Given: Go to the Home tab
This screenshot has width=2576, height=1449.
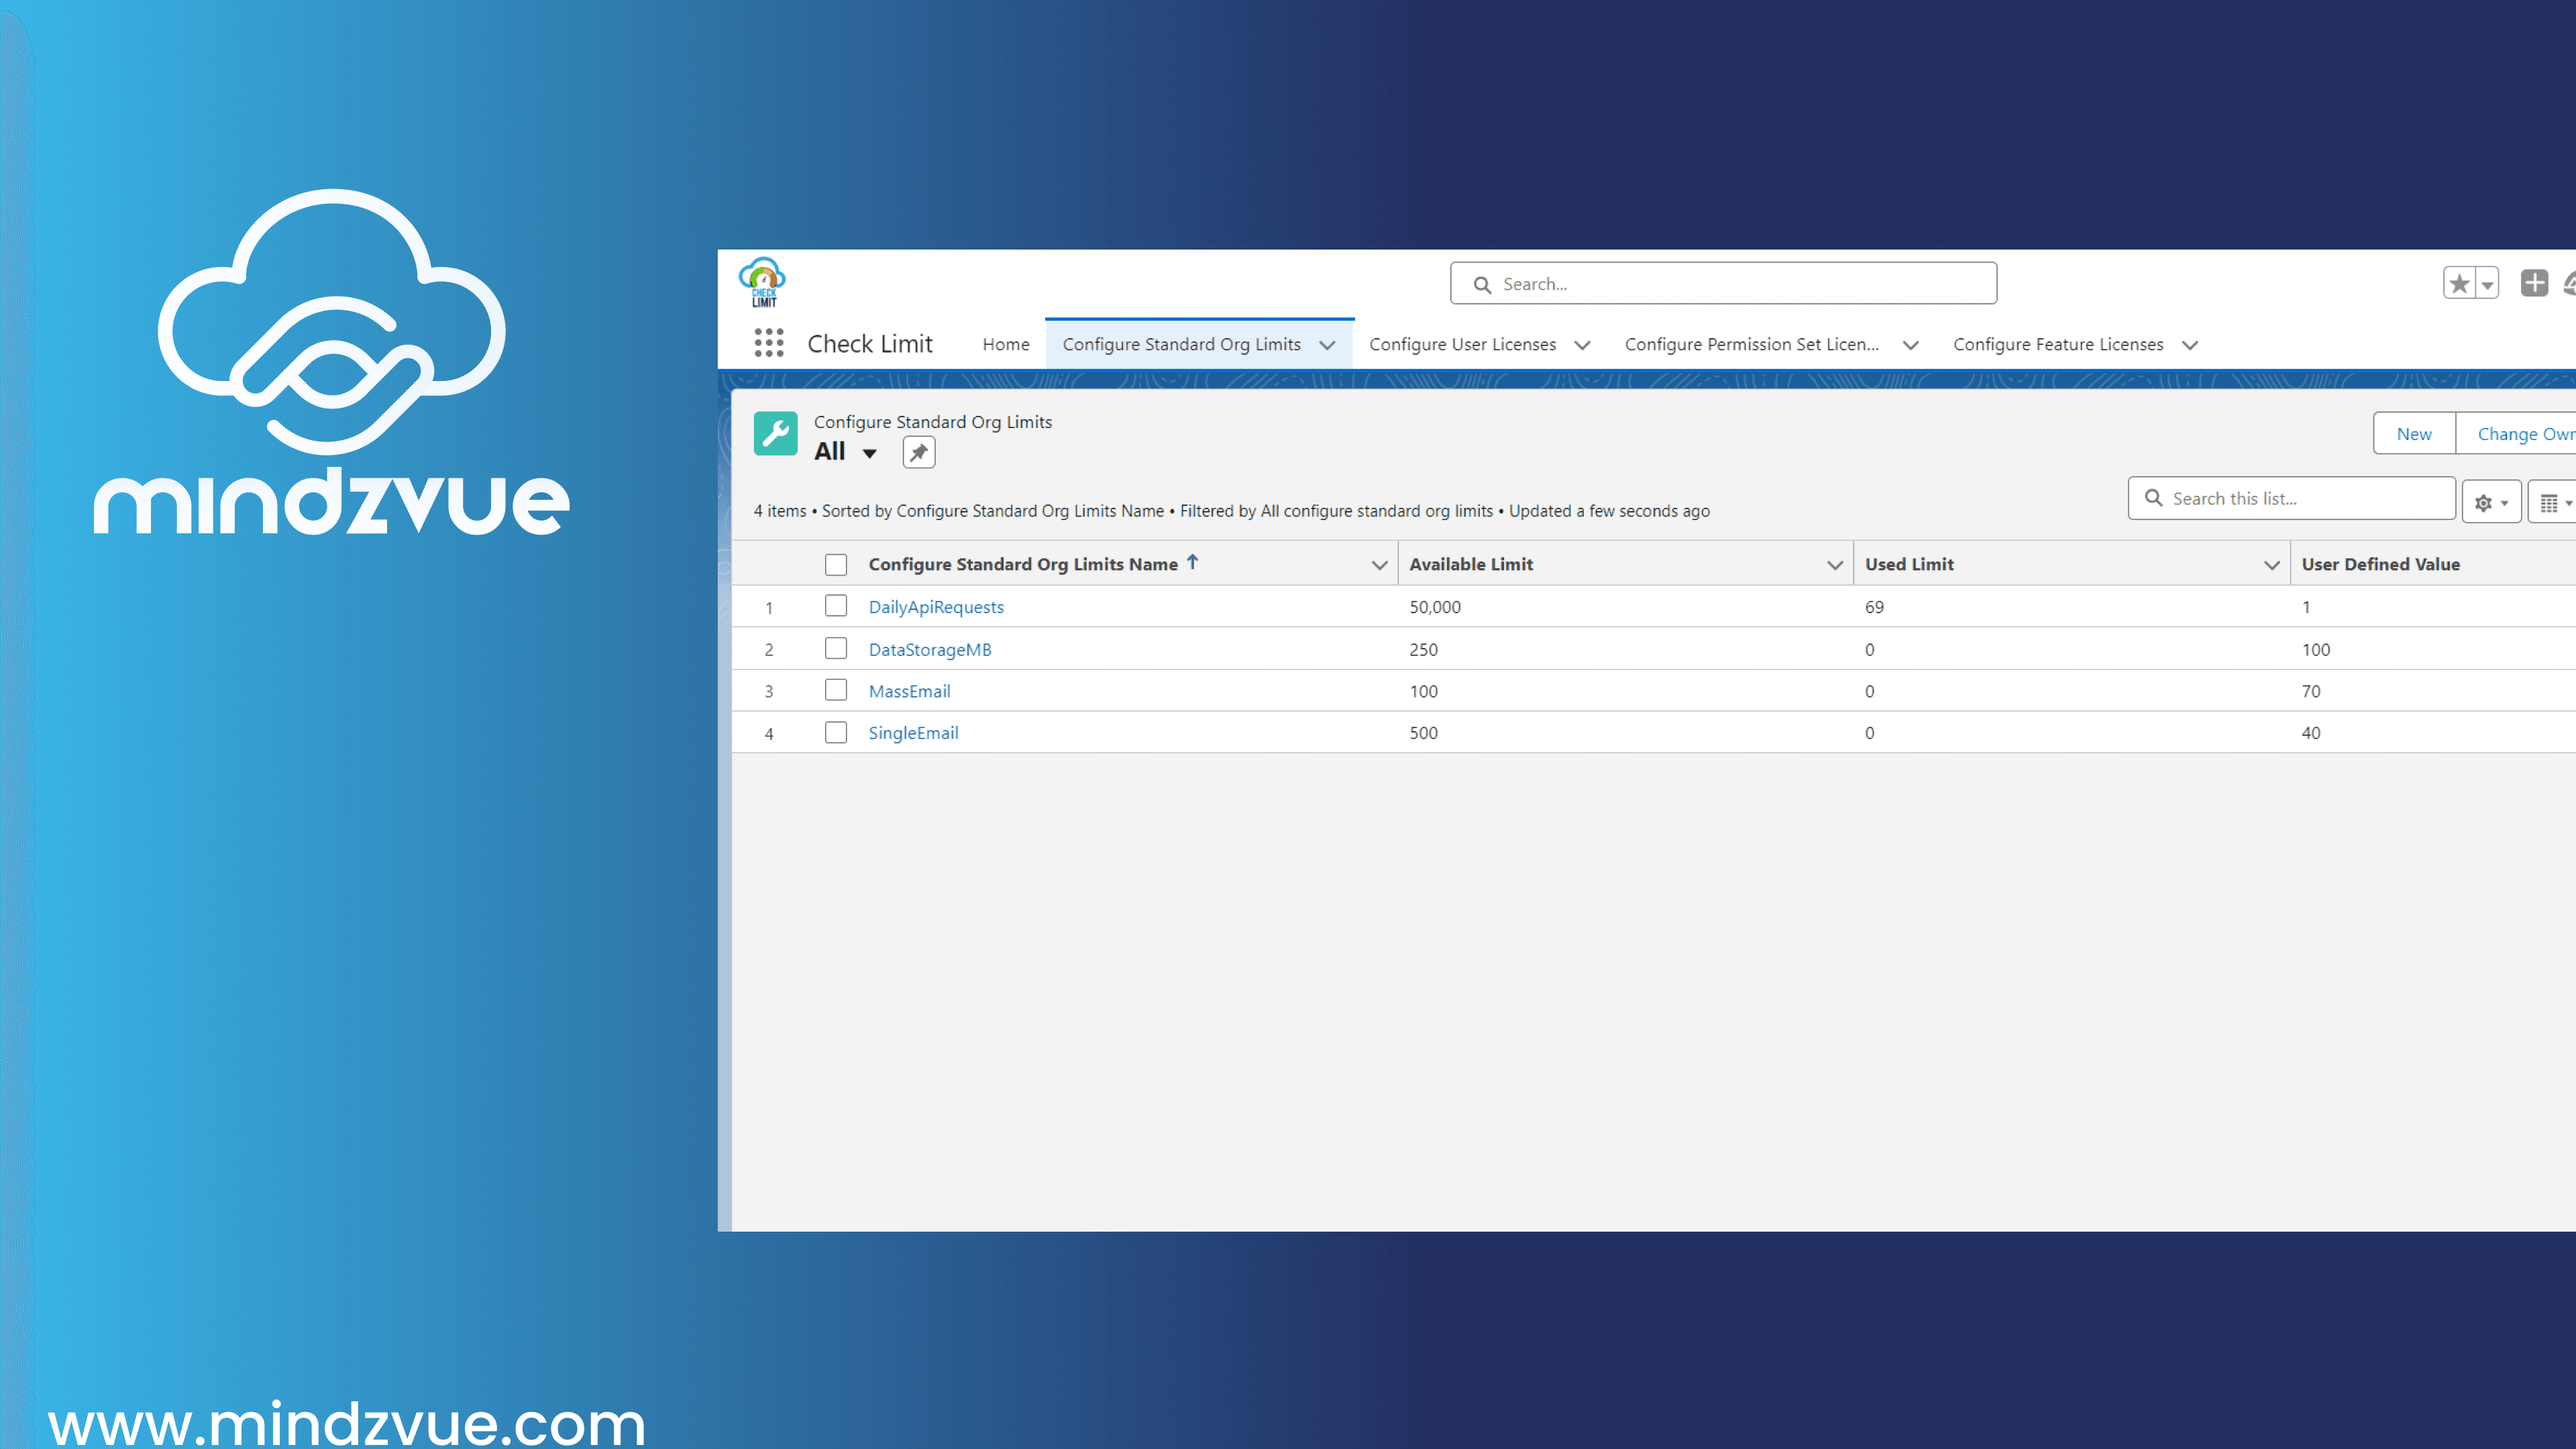Looking at the screenshot, I should [x=1005, y=344].
